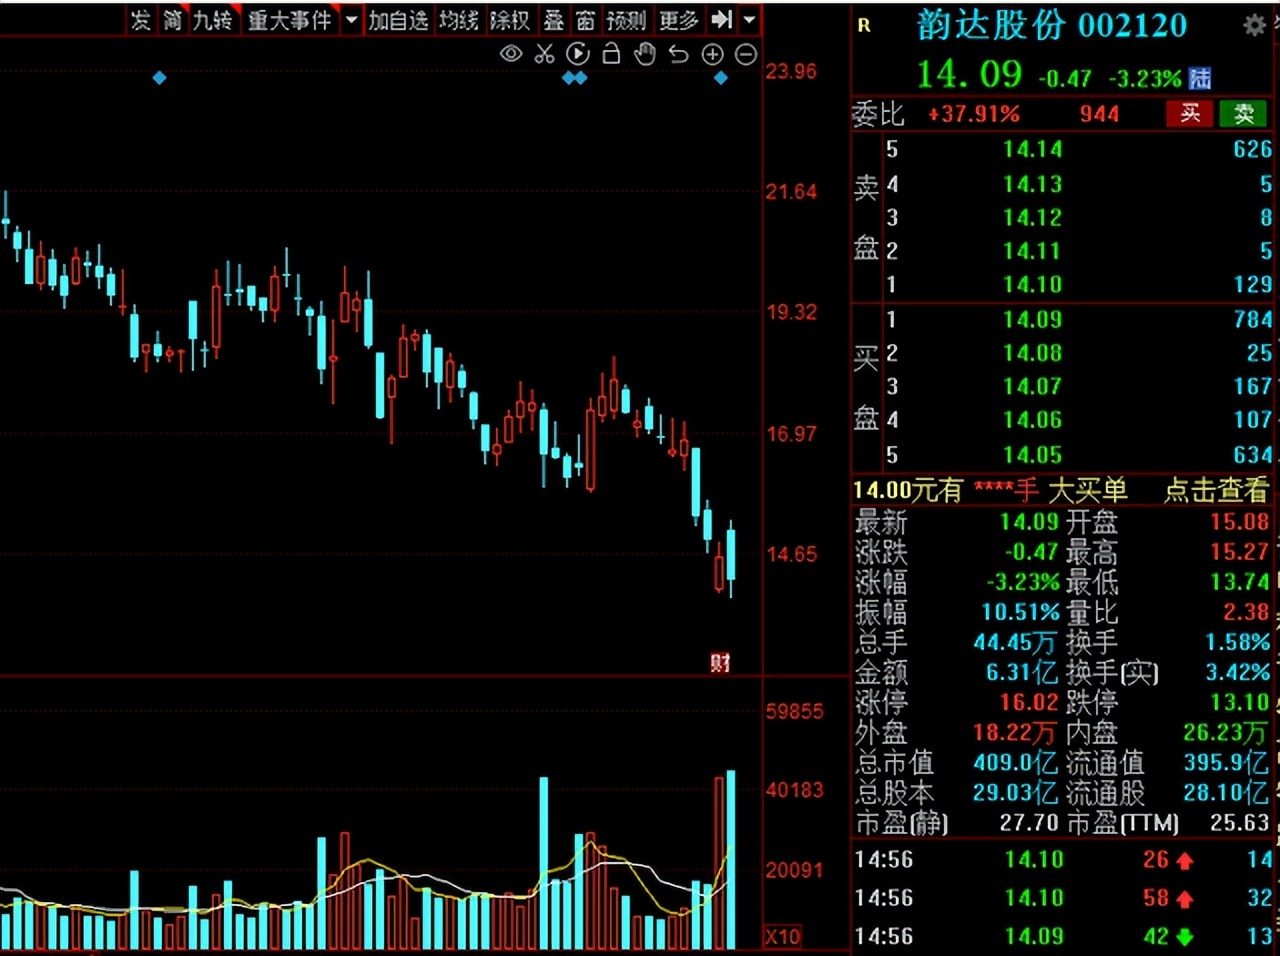Select the hand pan tool on chart toolbar
This screenshot has width=1280, height=956.
tap(645, 54)
